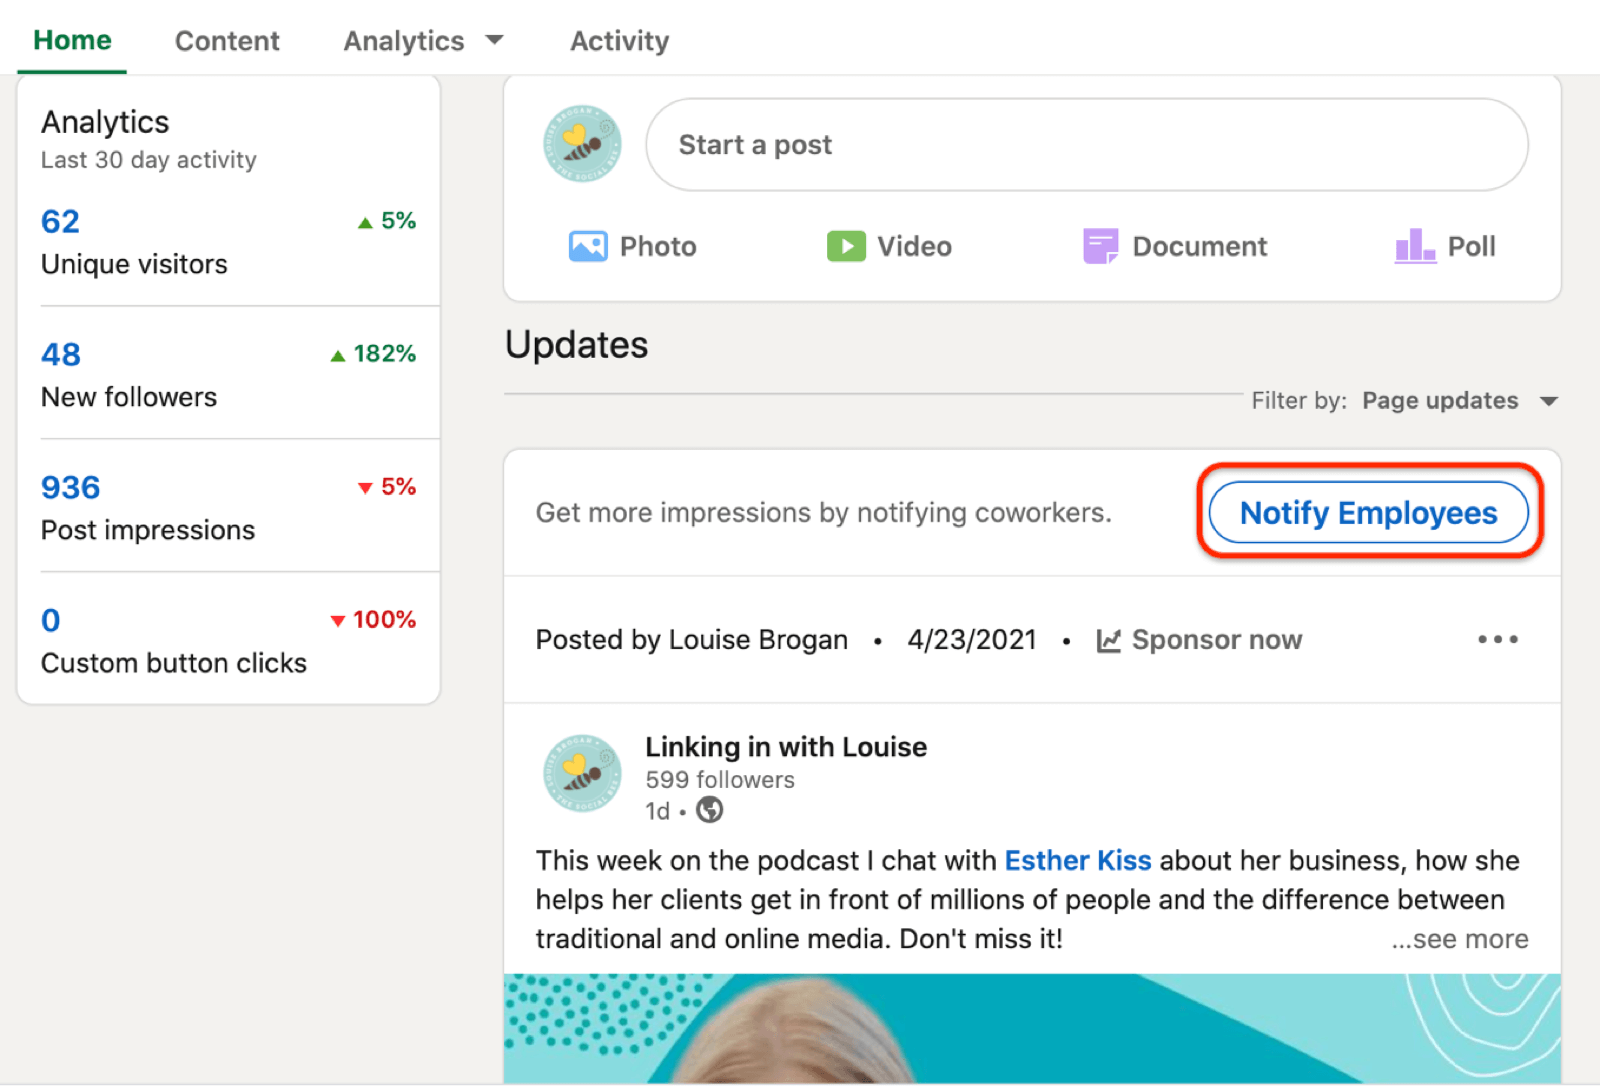Open the Activity tab
This screenshot has width=1600, height=1087.
[619, 41]
